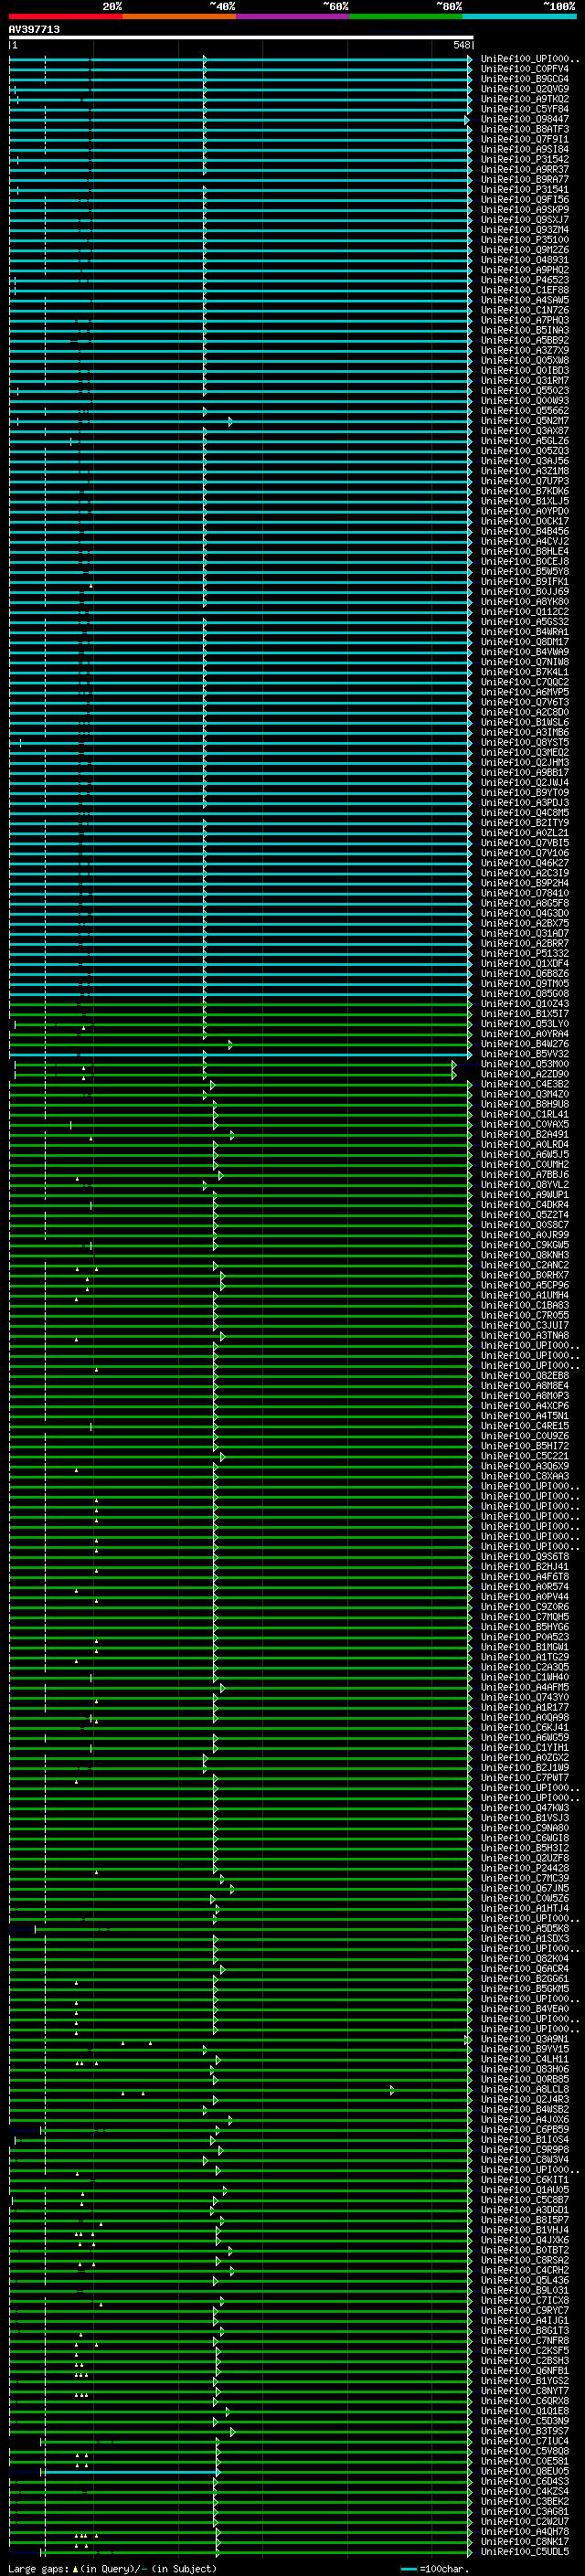Viewport: 585px width, 2576px height.
Task: Click the query end position label 548
Action: pyautogui.click(x=461, y=45)
